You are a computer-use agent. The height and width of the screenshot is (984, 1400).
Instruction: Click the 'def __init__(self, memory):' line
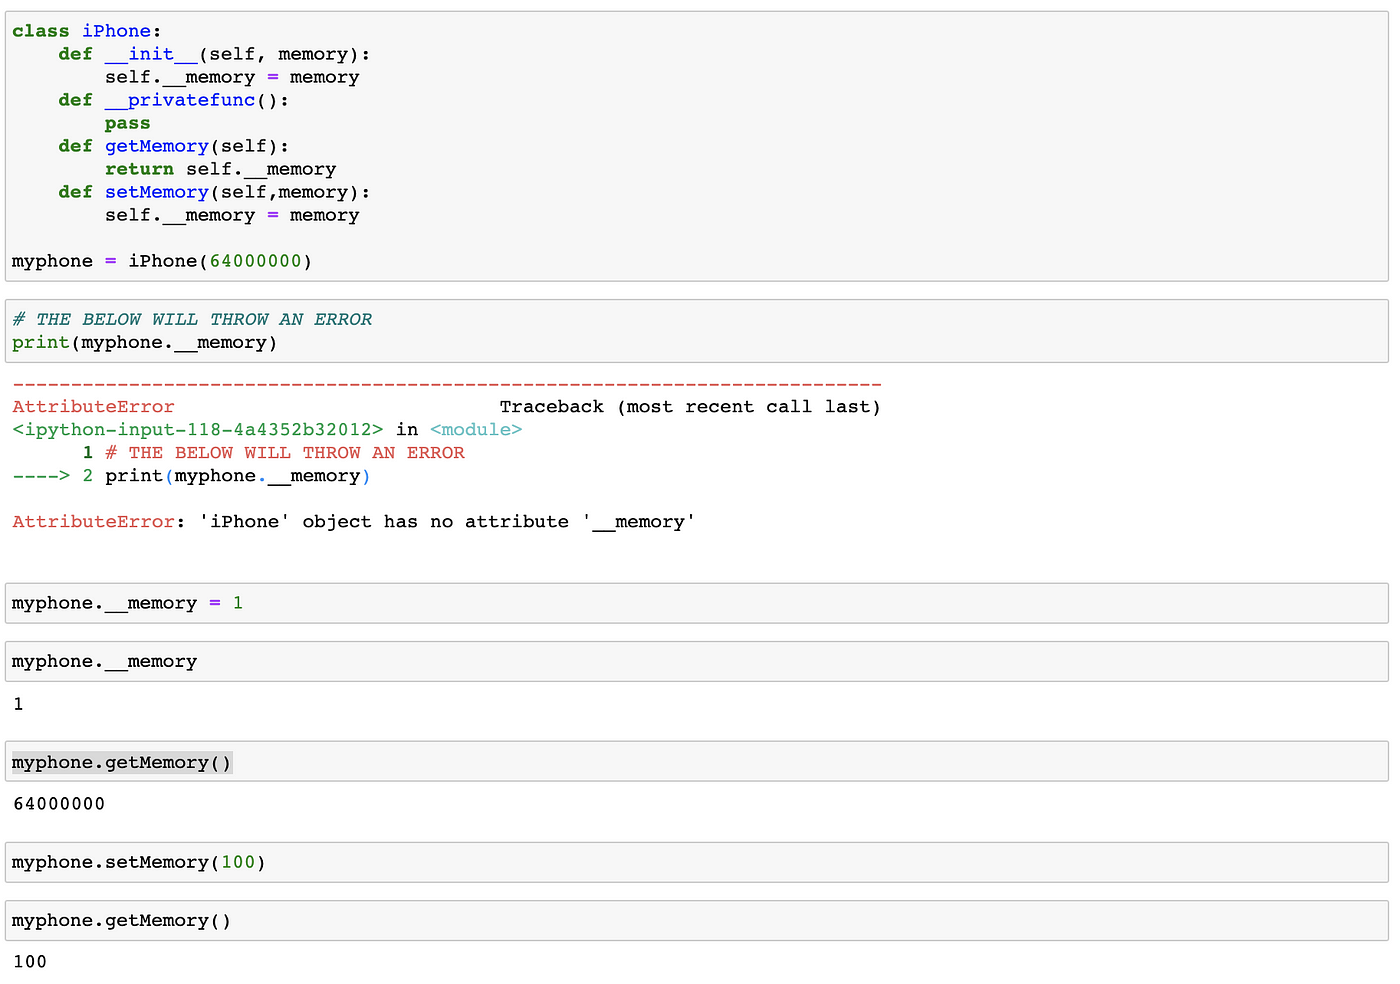(214, 54)
